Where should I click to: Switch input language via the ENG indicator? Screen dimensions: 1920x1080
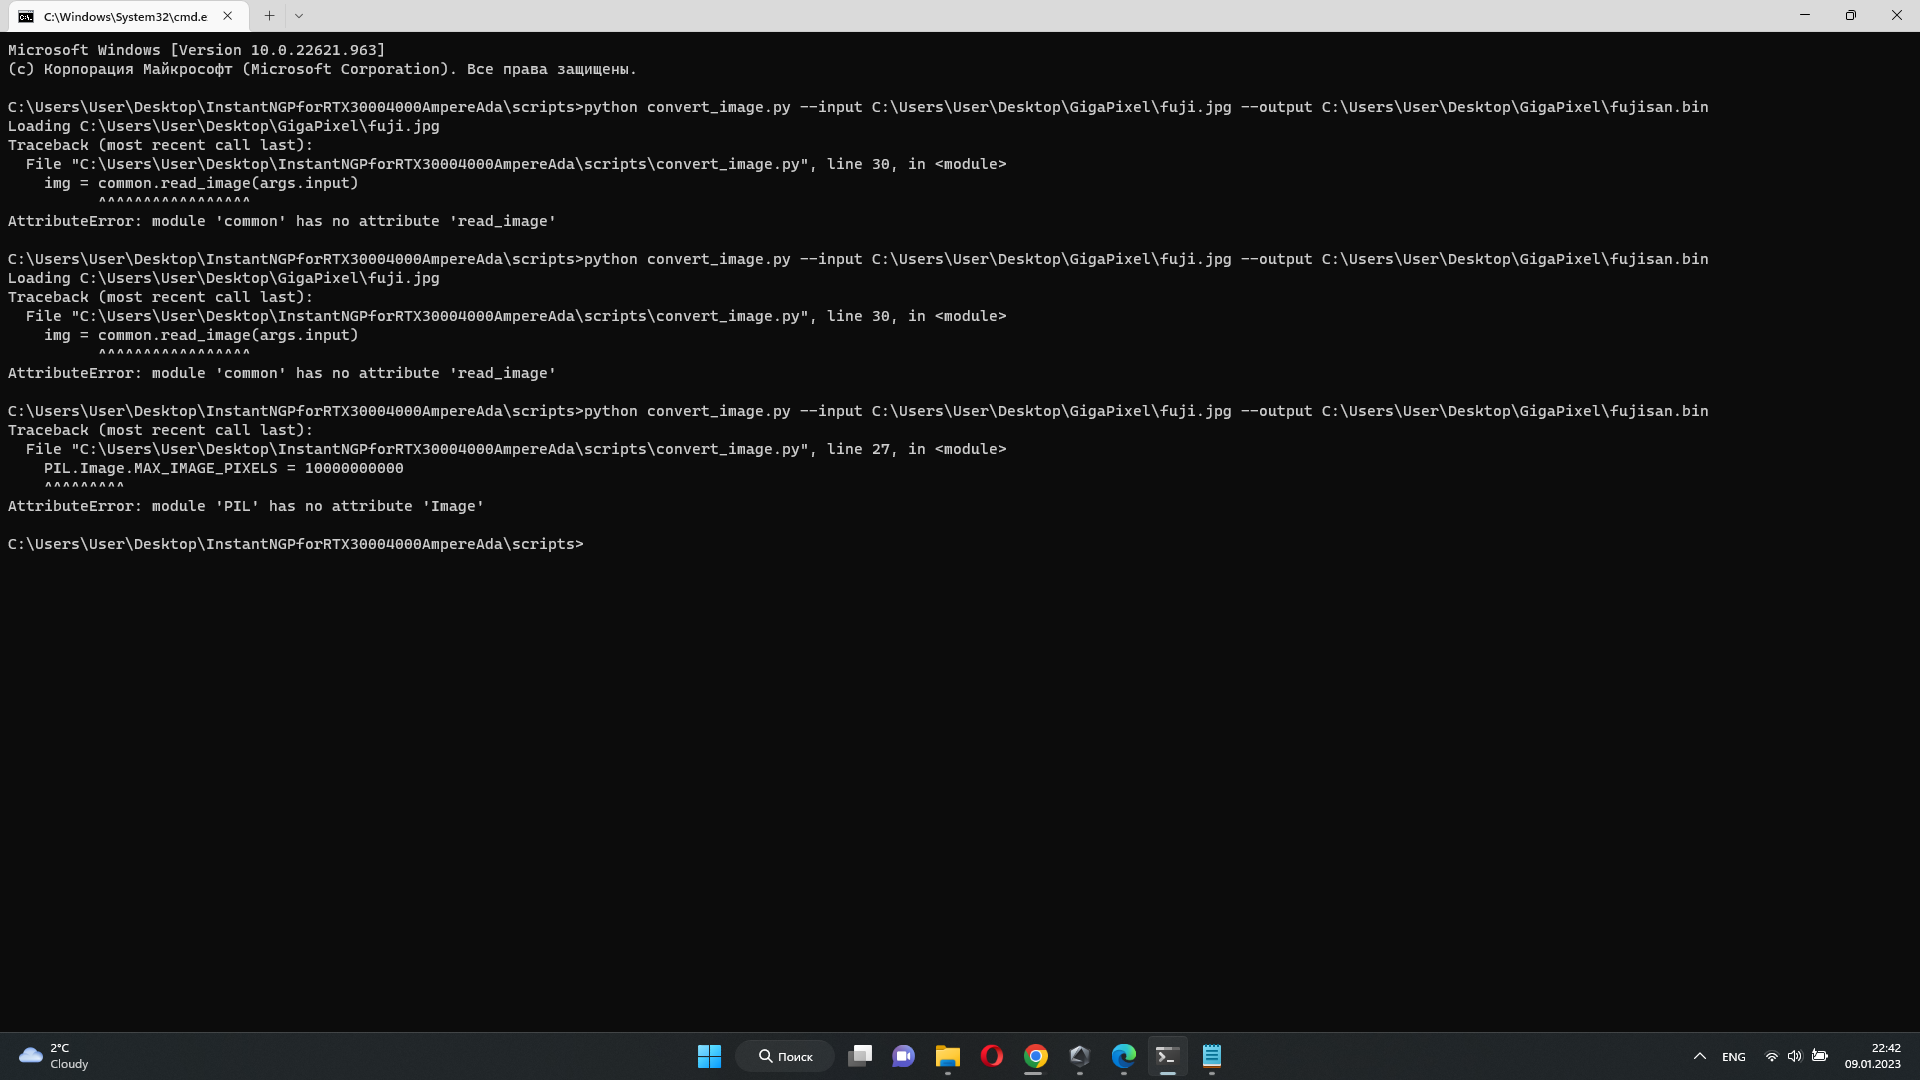pyautogui.click(x=1735, y=1056)
